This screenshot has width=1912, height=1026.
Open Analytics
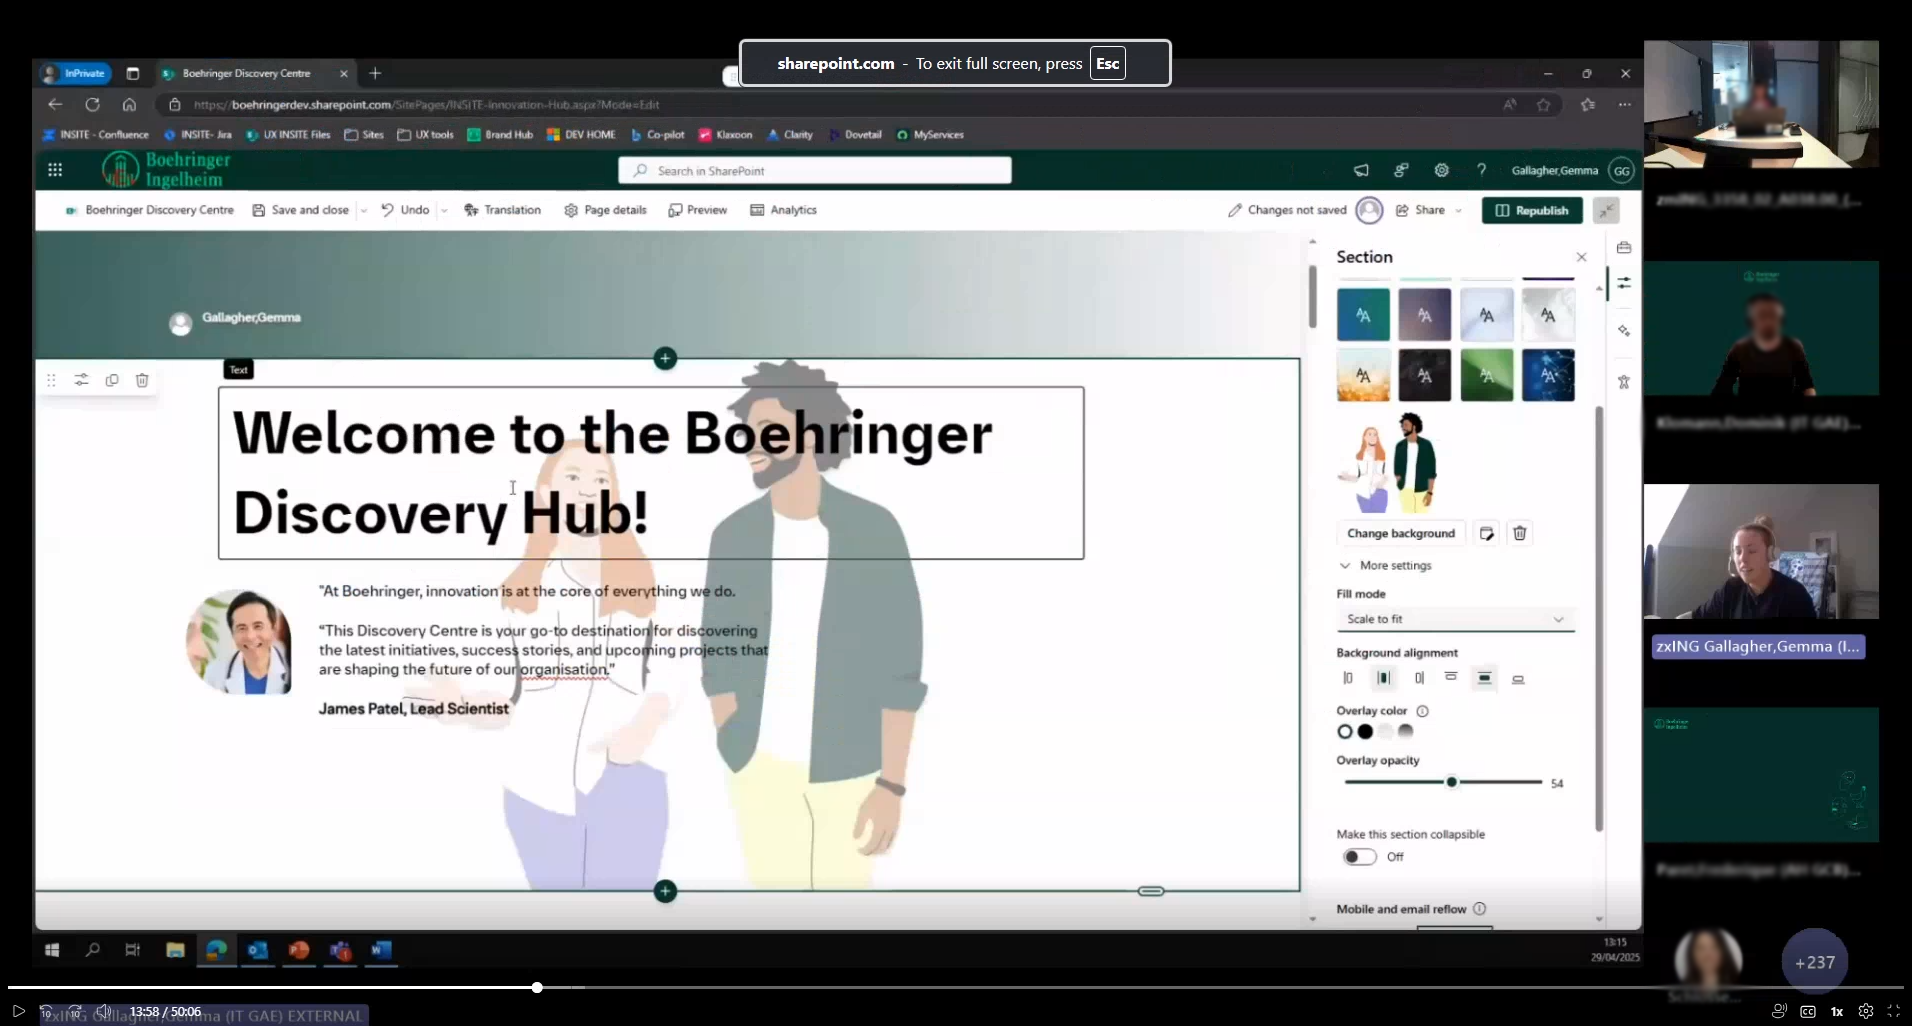[783, 210]
